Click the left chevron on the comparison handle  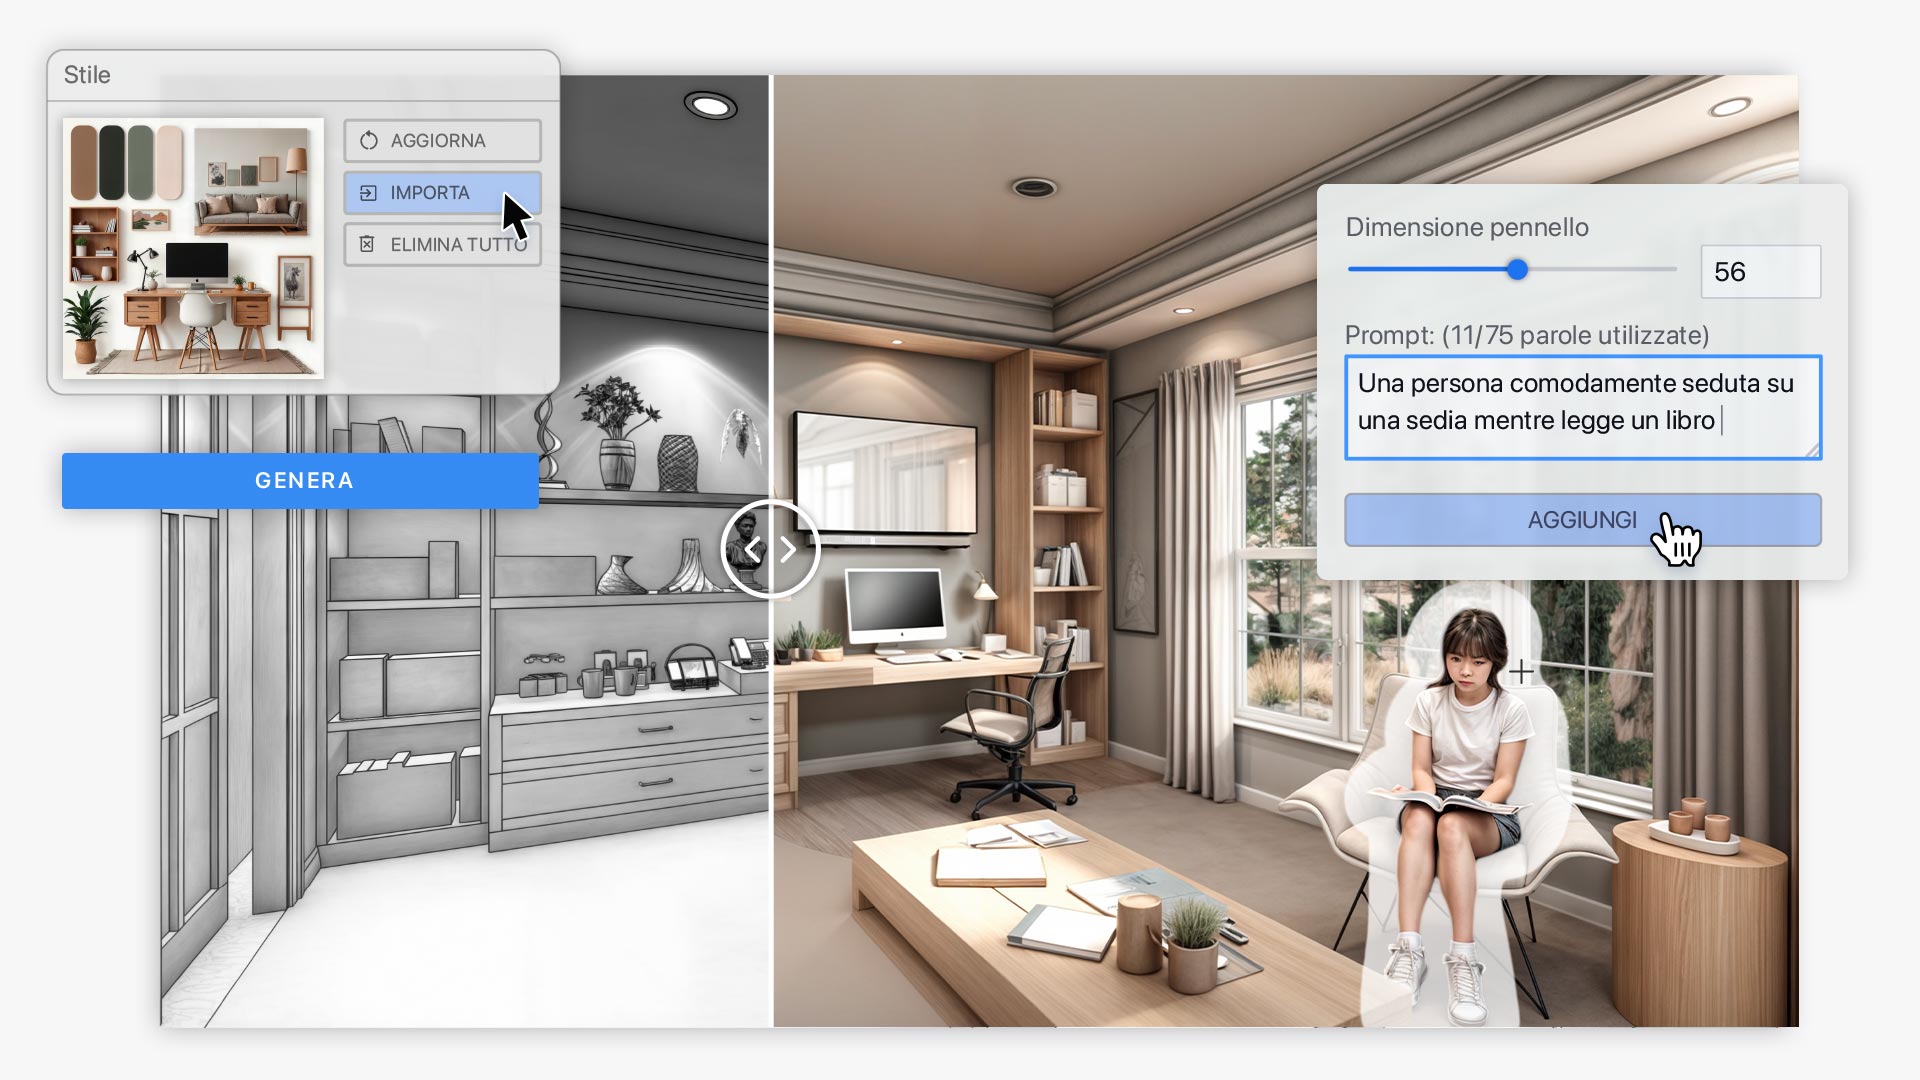pyautogui.click(x=752, y=549)
